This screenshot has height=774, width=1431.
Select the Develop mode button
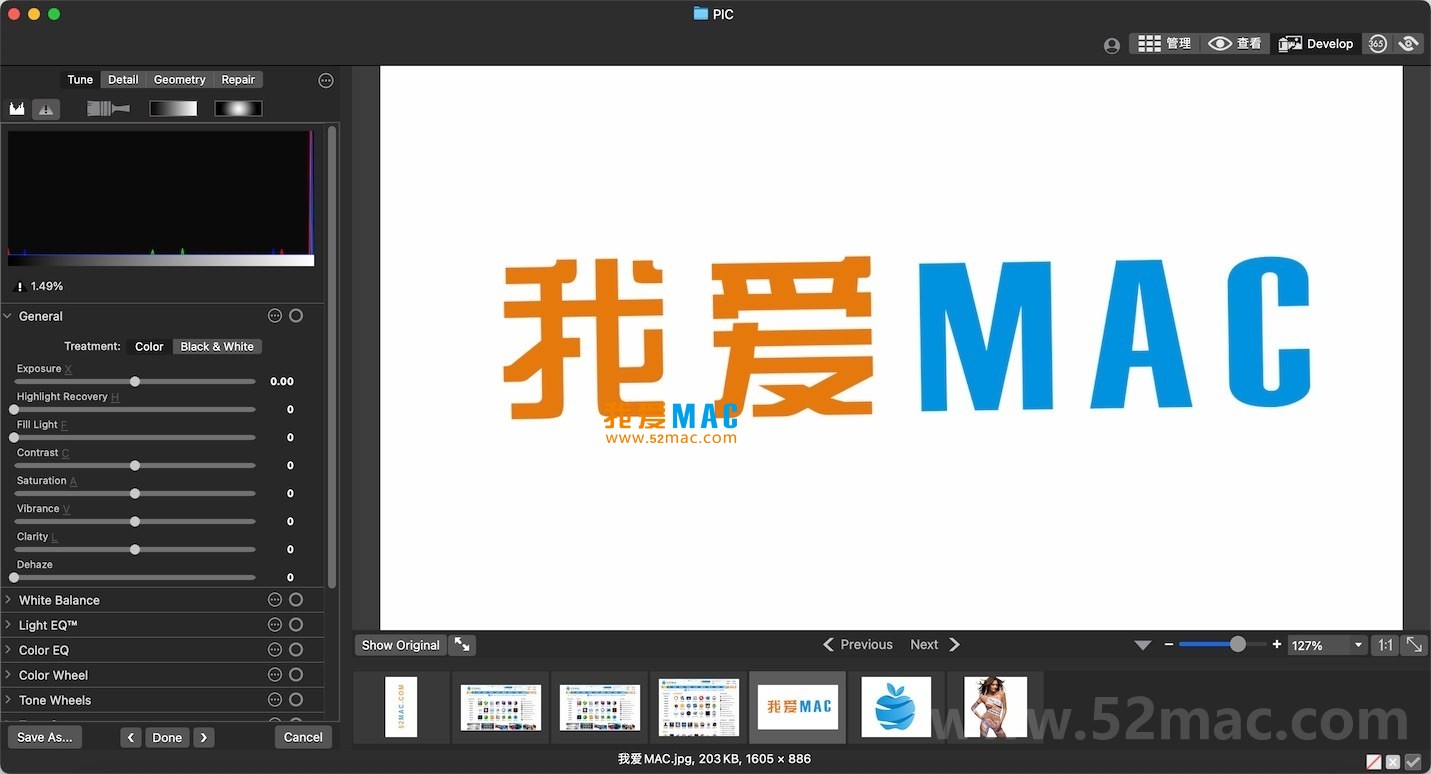[x=1316, y=43]
